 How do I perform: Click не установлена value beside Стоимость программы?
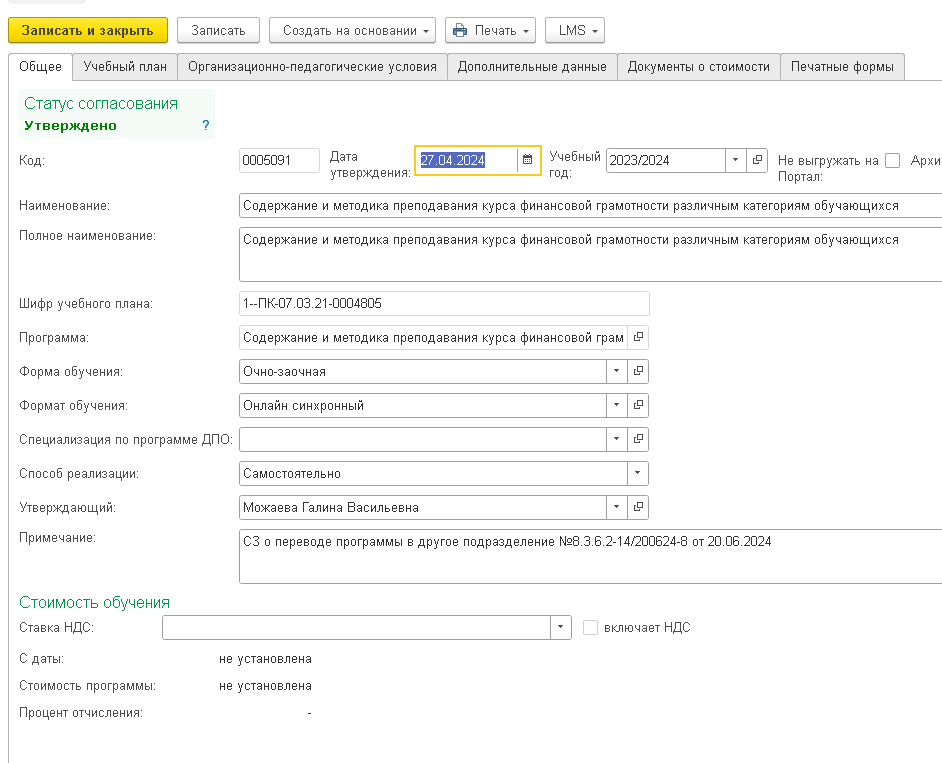coord(266,685)
